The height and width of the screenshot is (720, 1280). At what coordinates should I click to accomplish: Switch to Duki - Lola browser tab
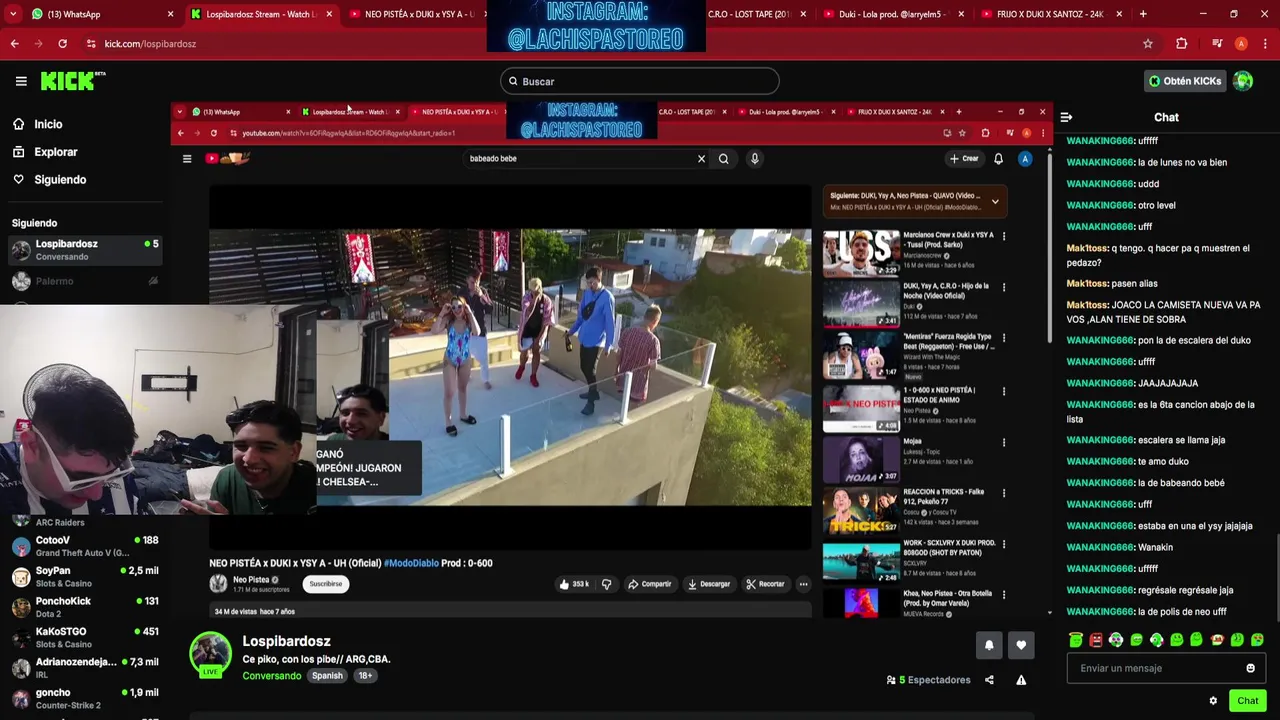[895, 14]
